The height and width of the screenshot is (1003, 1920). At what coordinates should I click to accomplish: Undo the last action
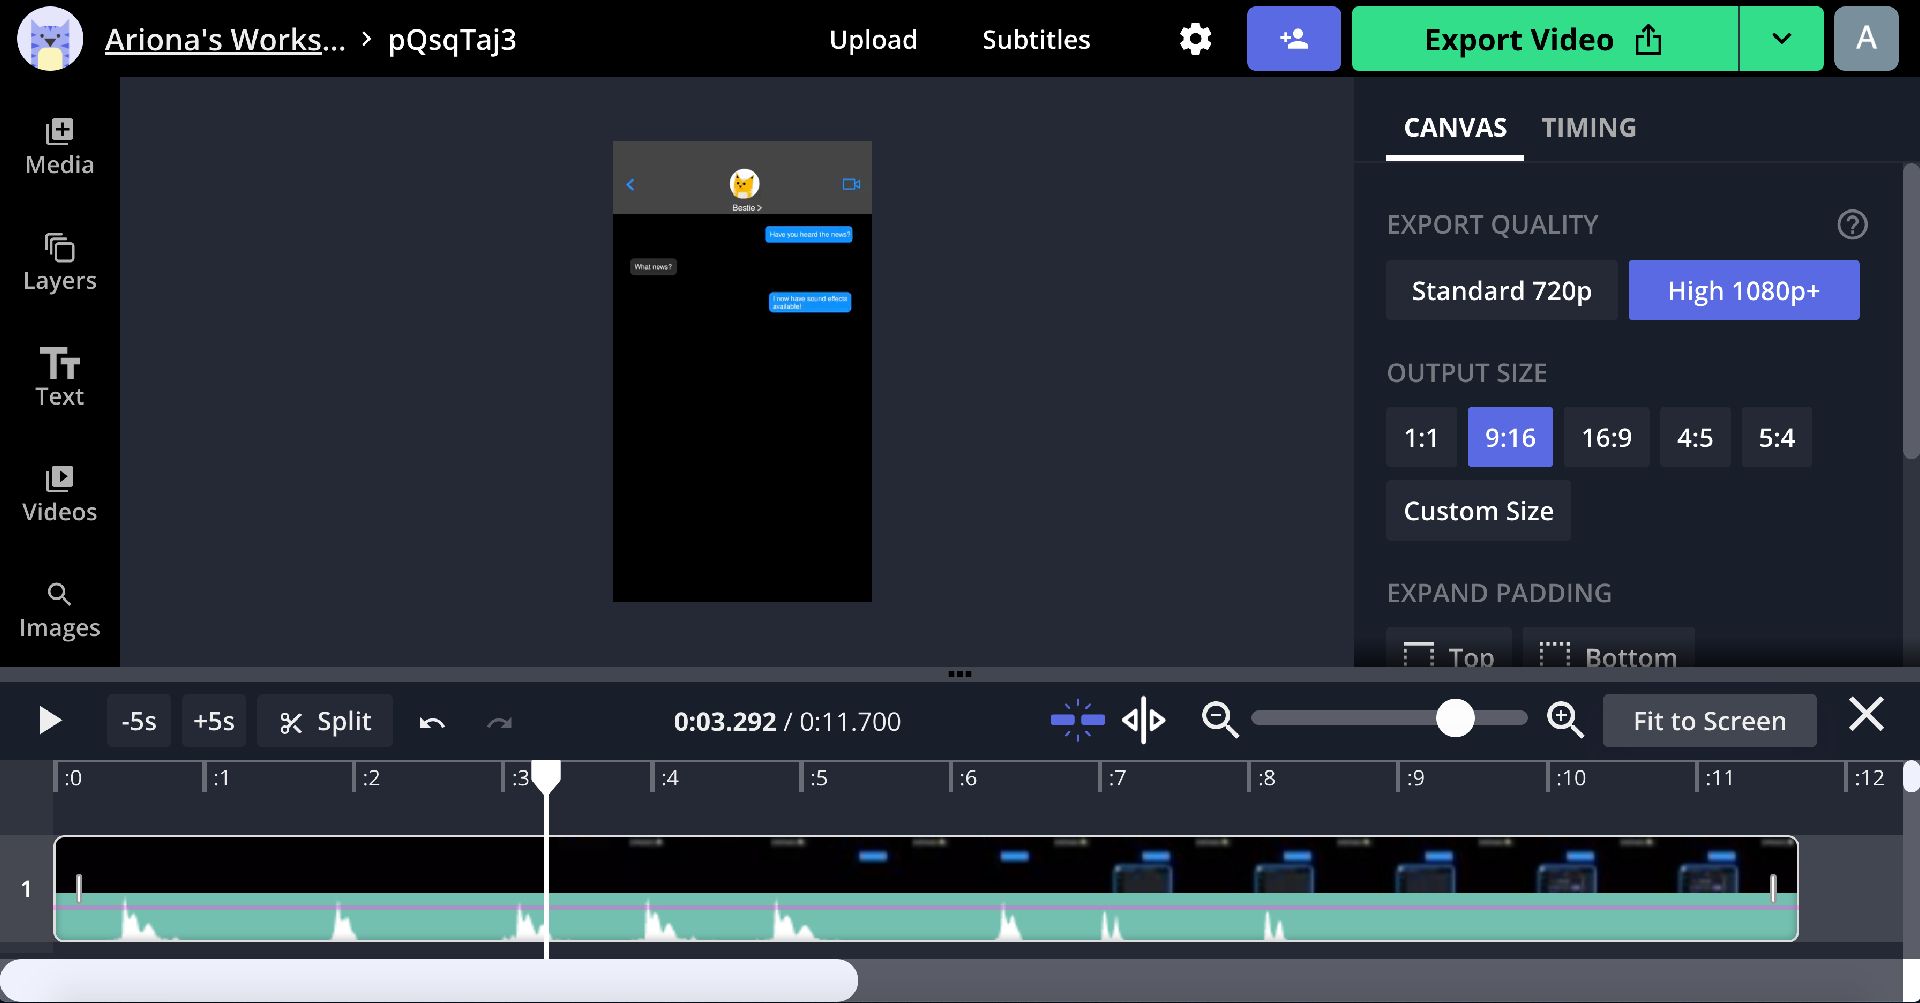(x=432, y=721)
